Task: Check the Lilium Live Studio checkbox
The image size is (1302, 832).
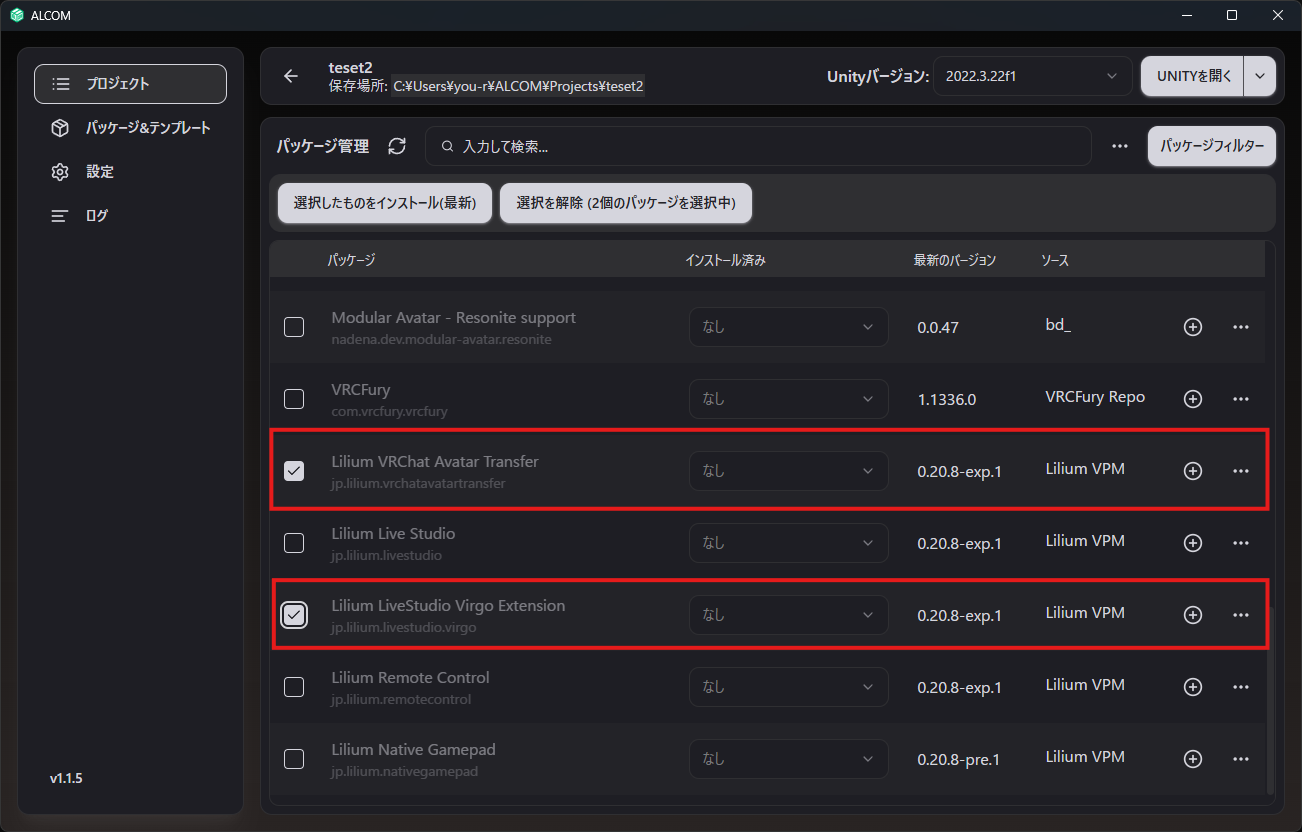Action: [x=294, y=543]
